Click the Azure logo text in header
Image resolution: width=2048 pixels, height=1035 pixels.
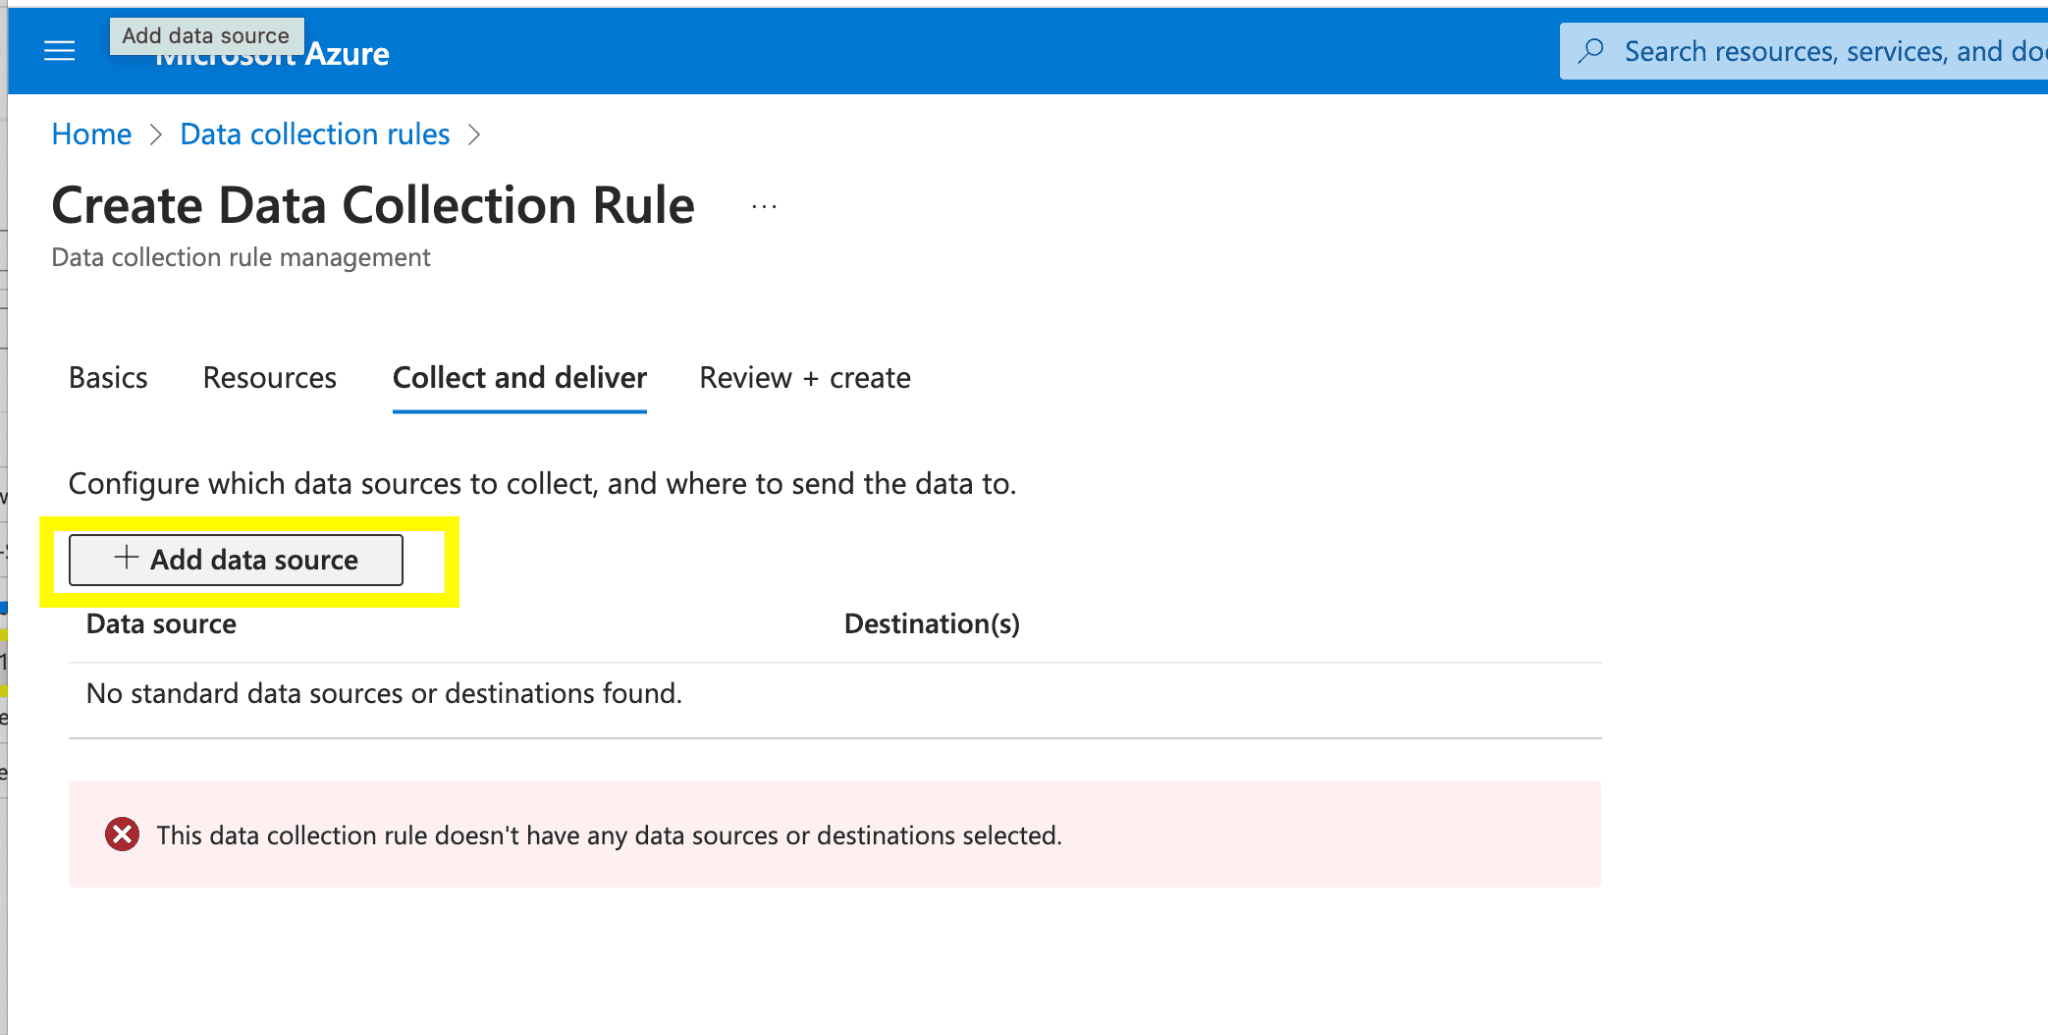[x=346, y=54]
